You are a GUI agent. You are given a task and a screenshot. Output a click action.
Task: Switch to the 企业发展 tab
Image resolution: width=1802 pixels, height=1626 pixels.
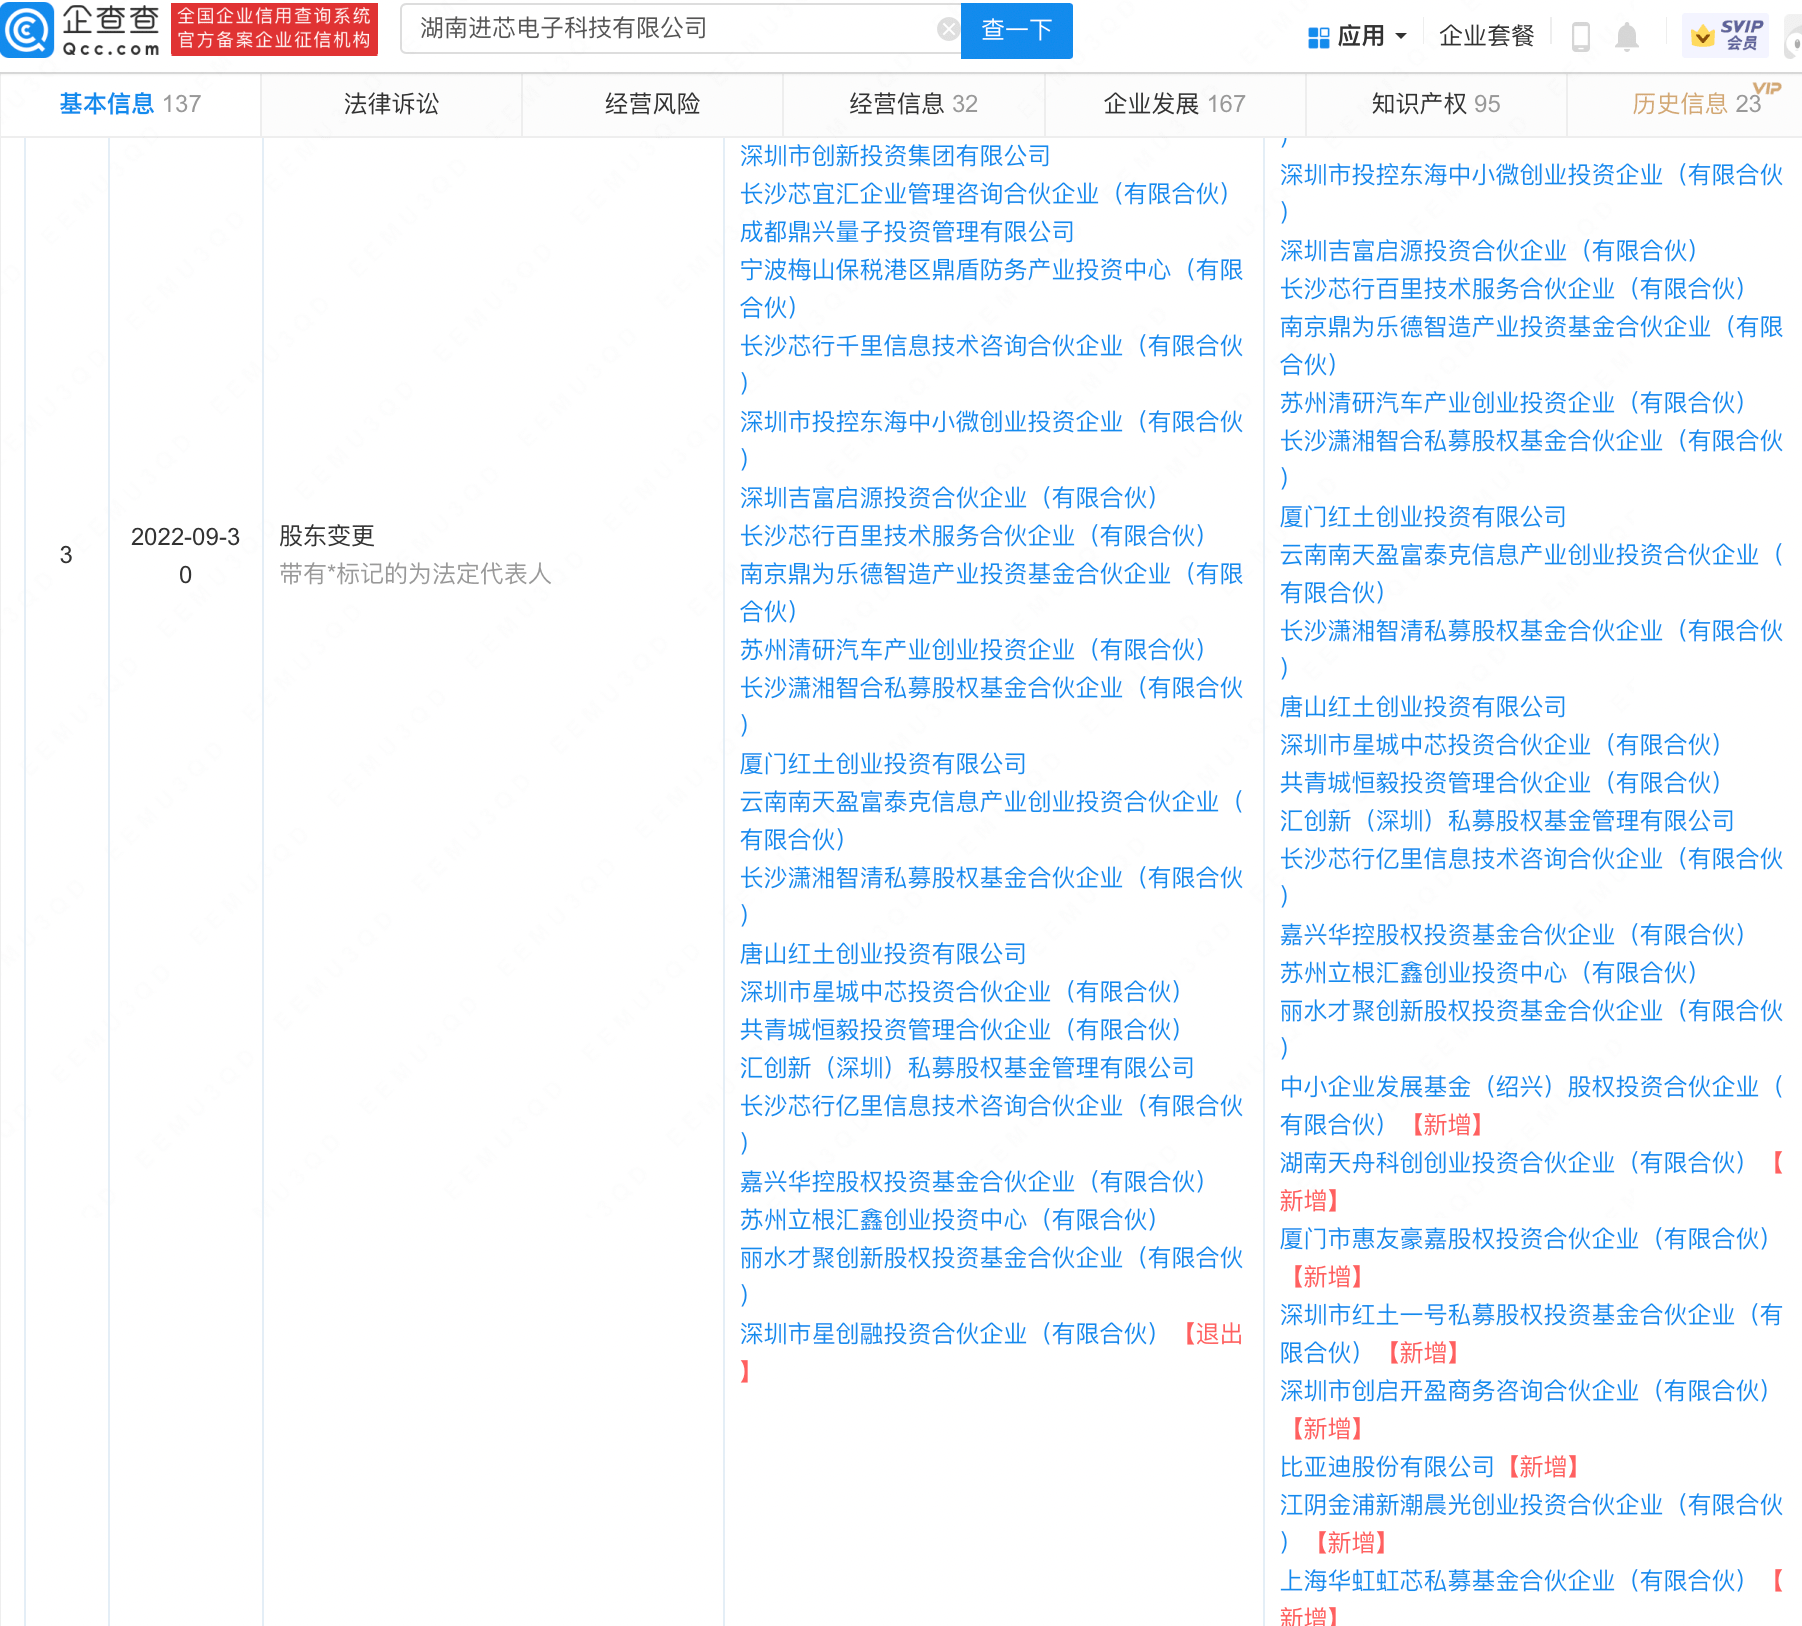(1174, 104)
